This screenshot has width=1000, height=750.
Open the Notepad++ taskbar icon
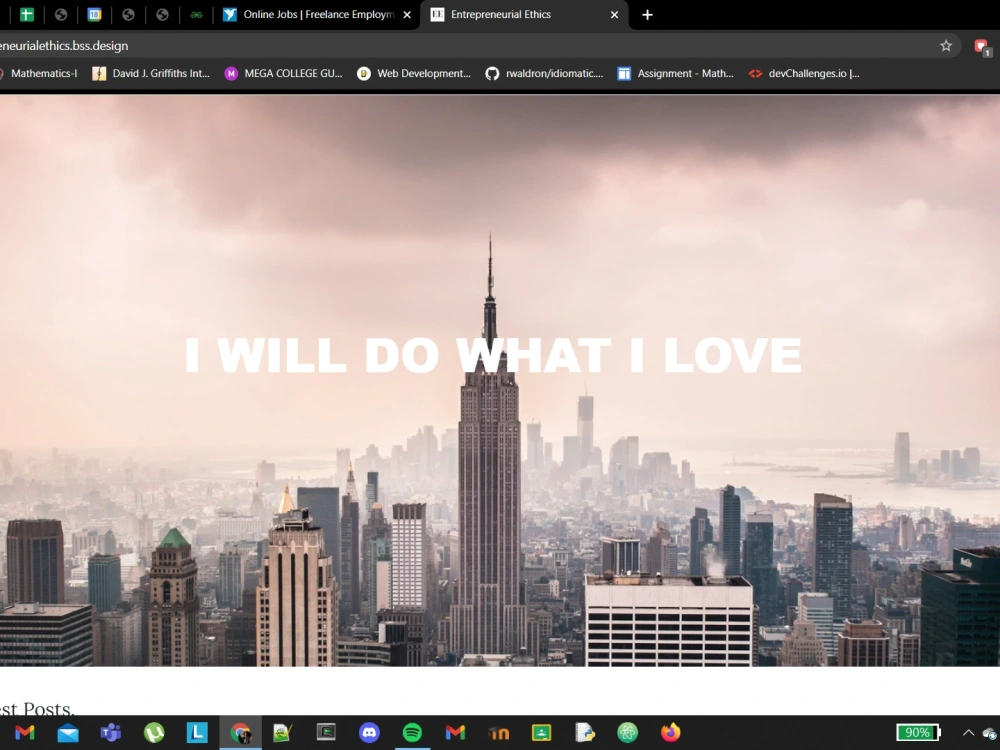pyautogui.click(x=283, y=733)
